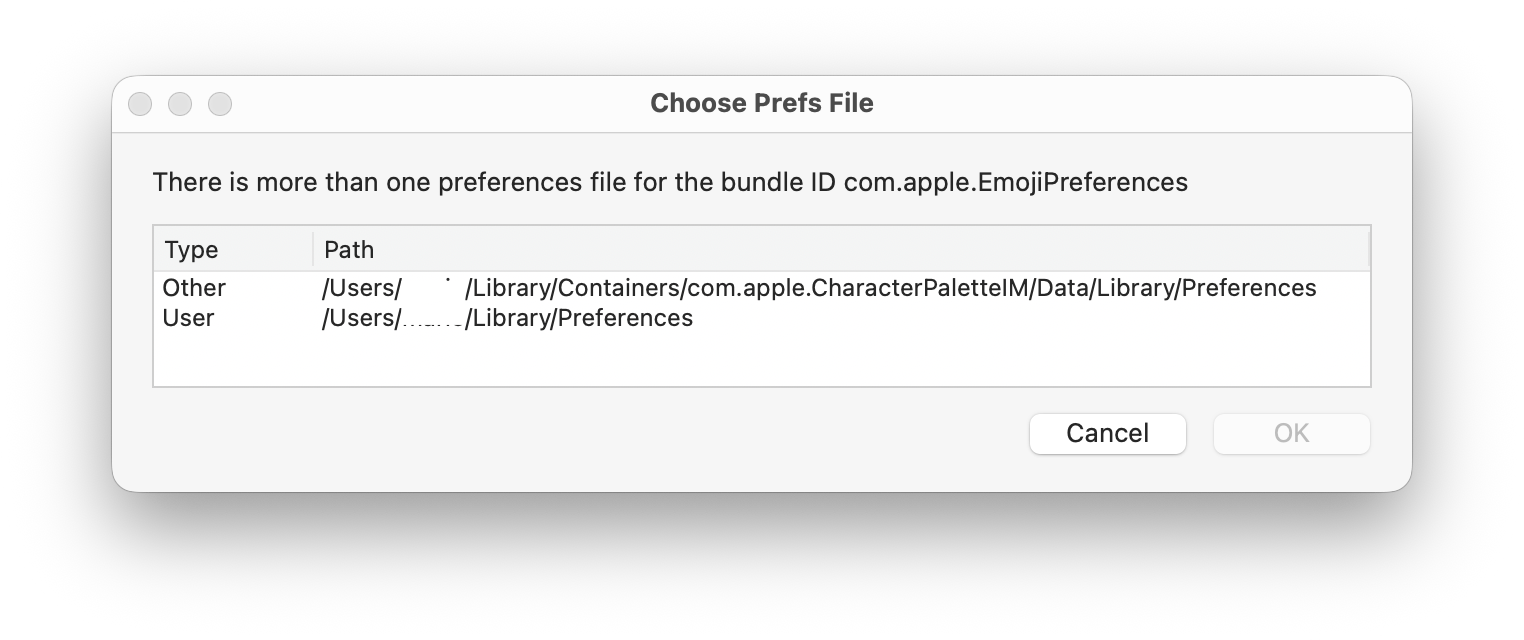
Task: Select the row with type Other
Action: pyautogui.click(x=194, y=288)
